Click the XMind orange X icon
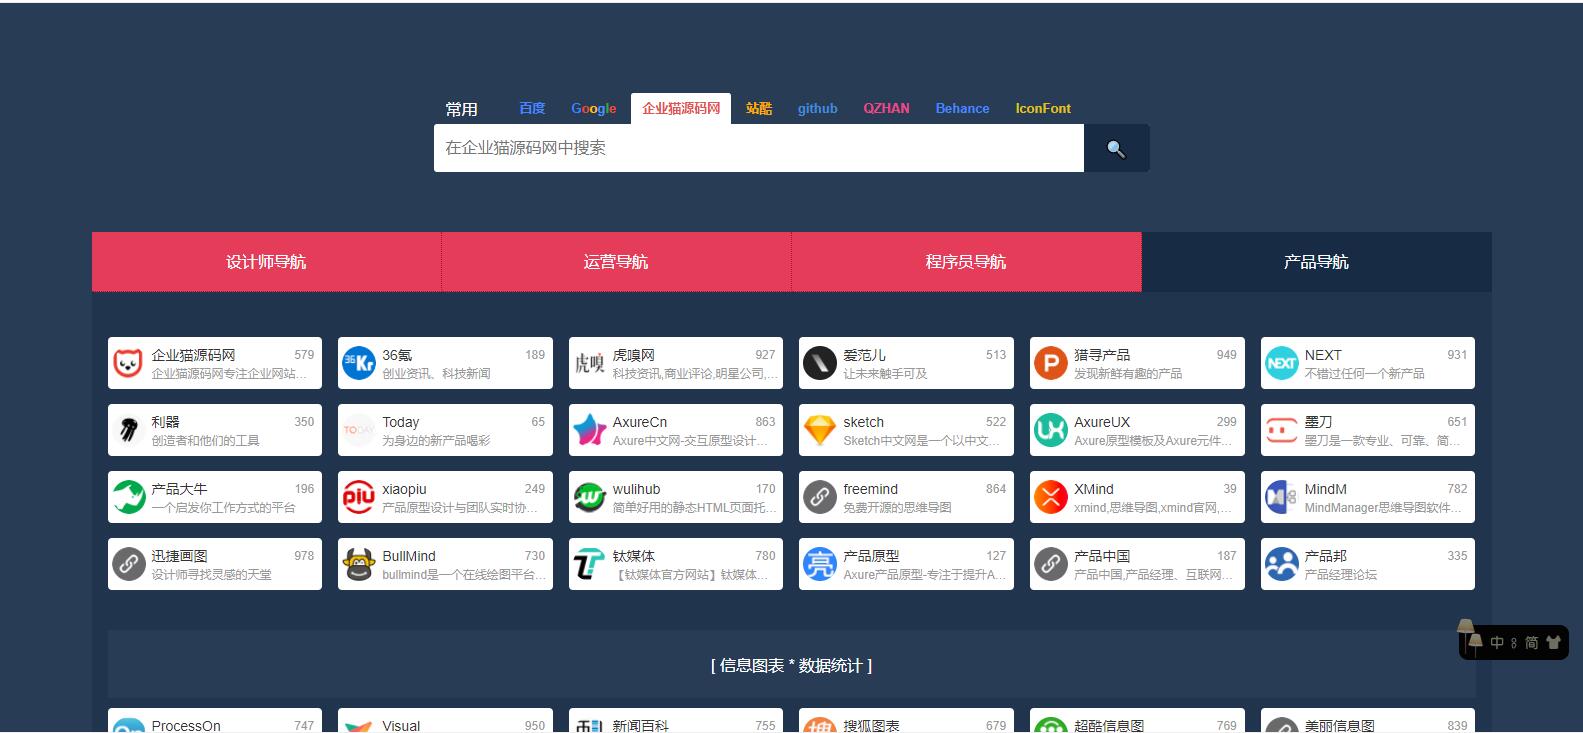Viewport: 1583px width, 733px height. [x=1050, y=497]
